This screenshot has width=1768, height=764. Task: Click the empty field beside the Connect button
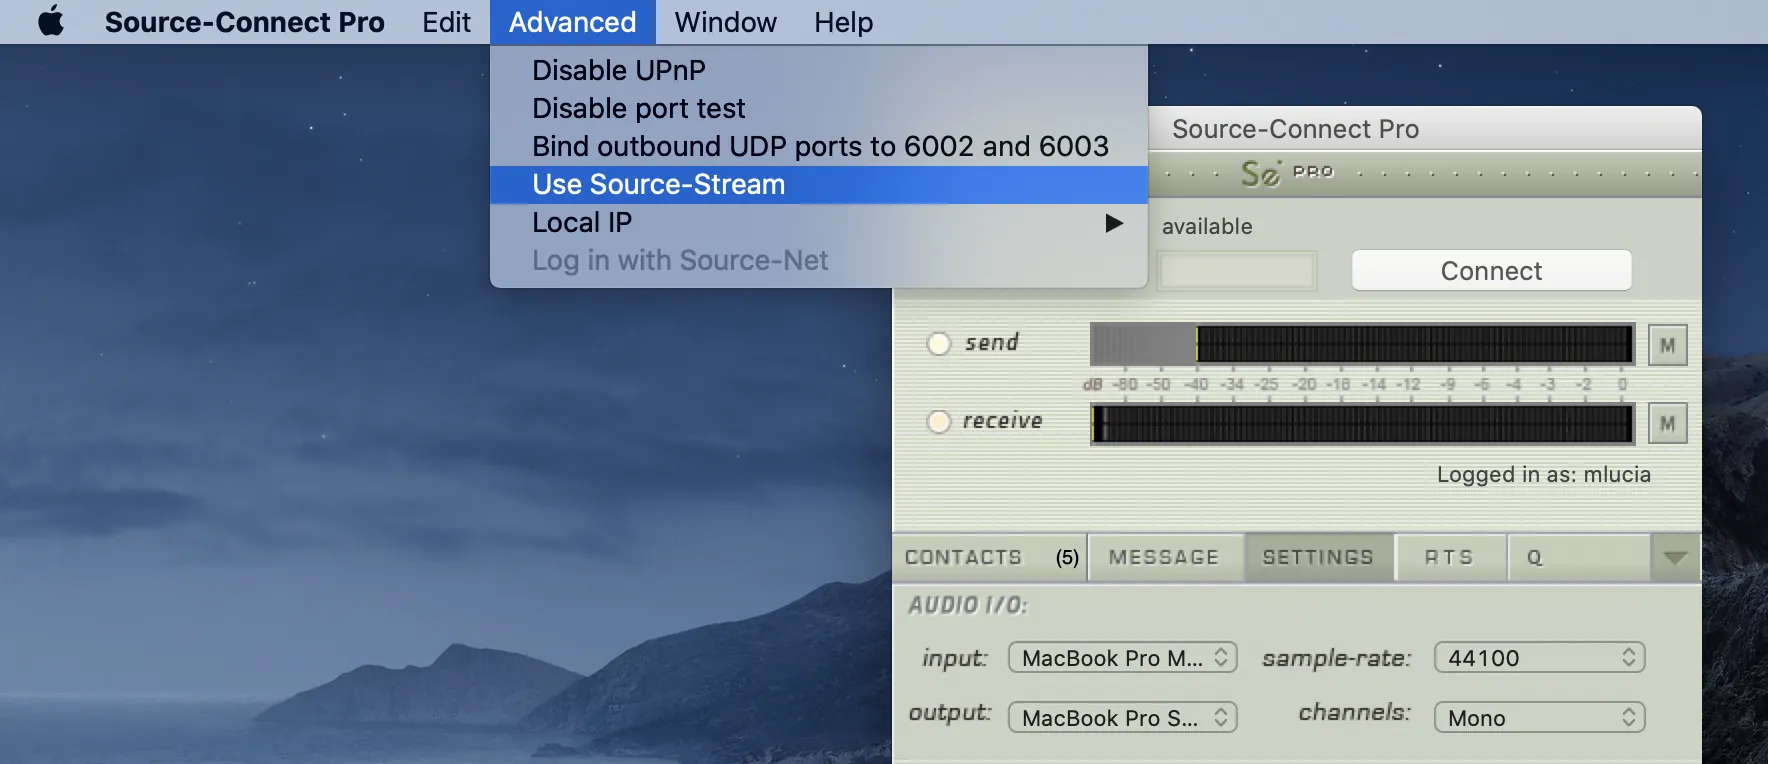pyautogui.click(x=1237, y=270)
